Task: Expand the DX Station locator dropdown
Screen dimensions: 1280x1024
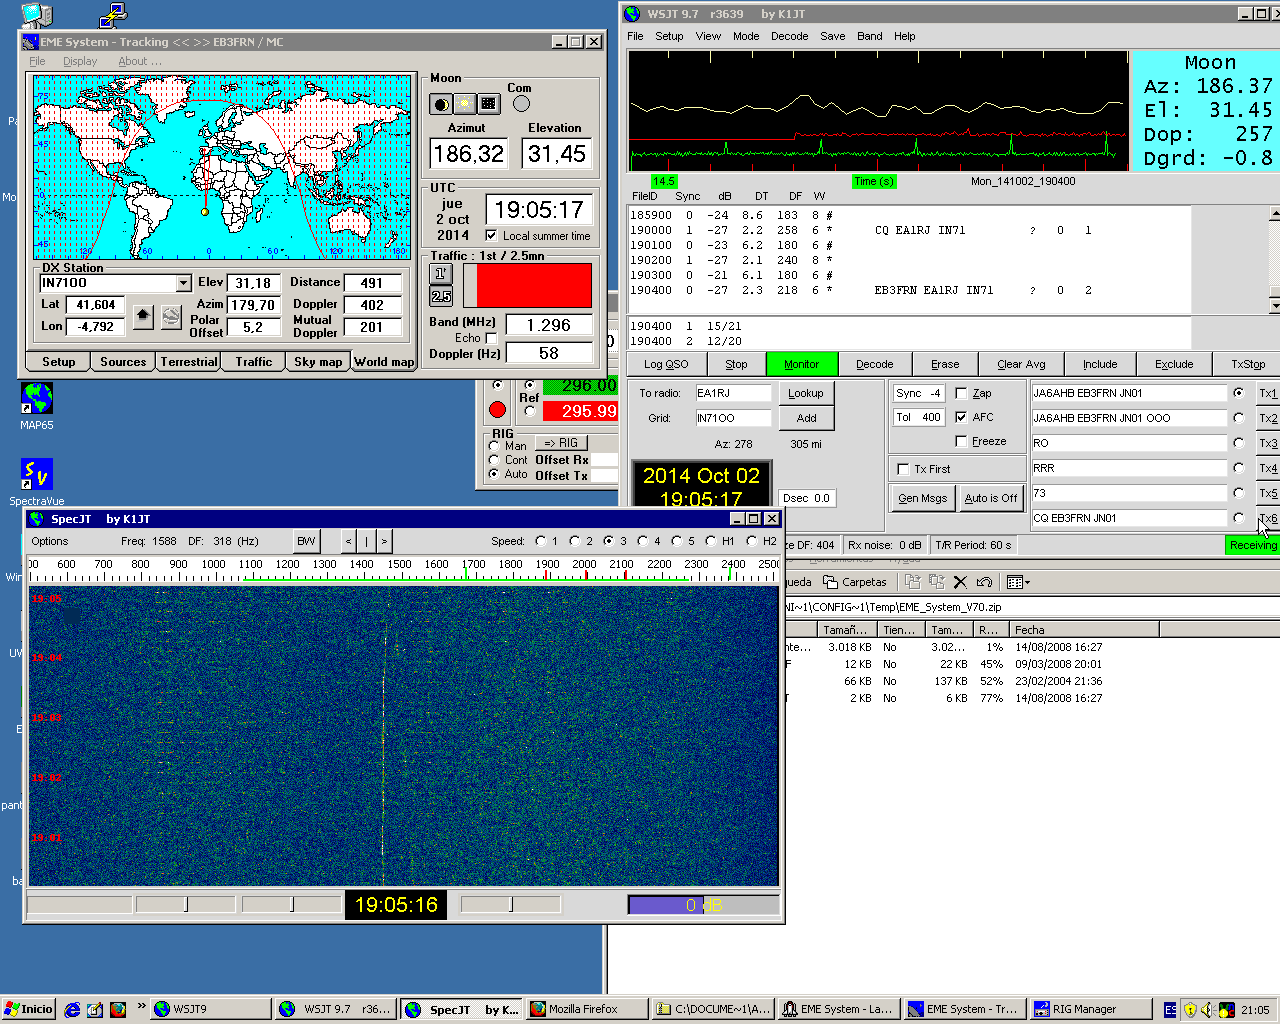Action: coord(183,283)
